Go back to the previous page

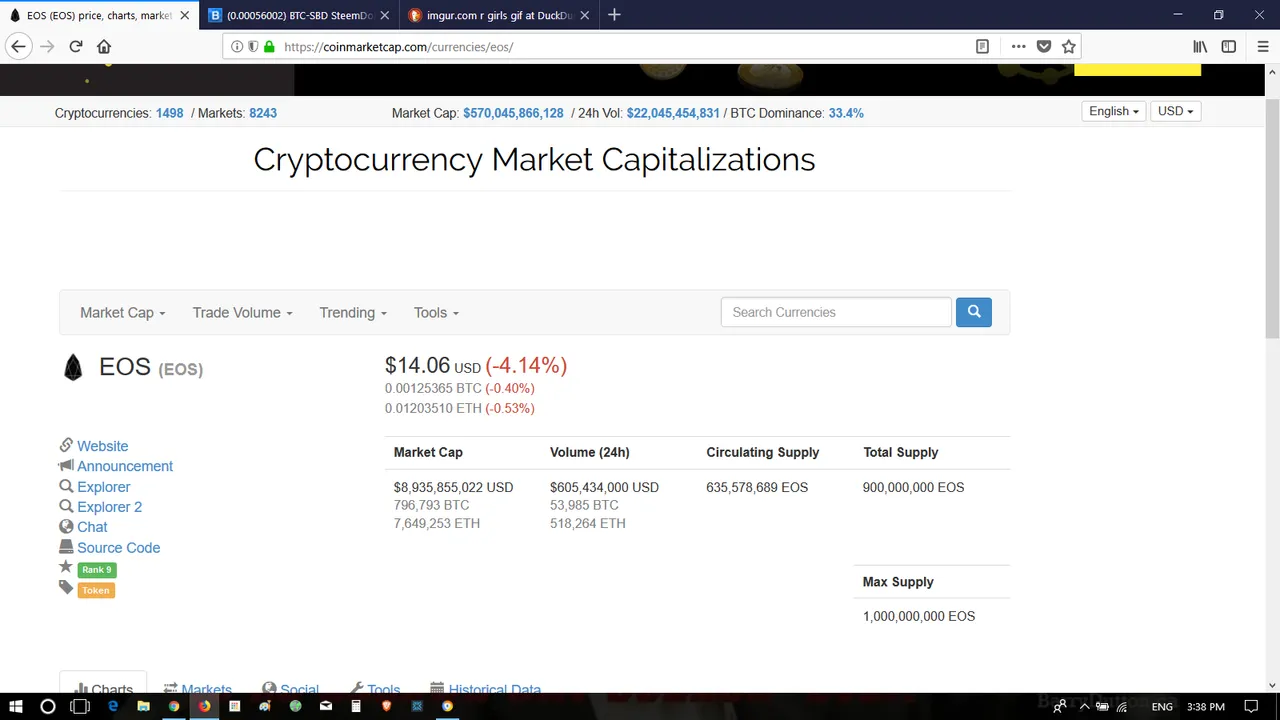[x=18, y=47]
